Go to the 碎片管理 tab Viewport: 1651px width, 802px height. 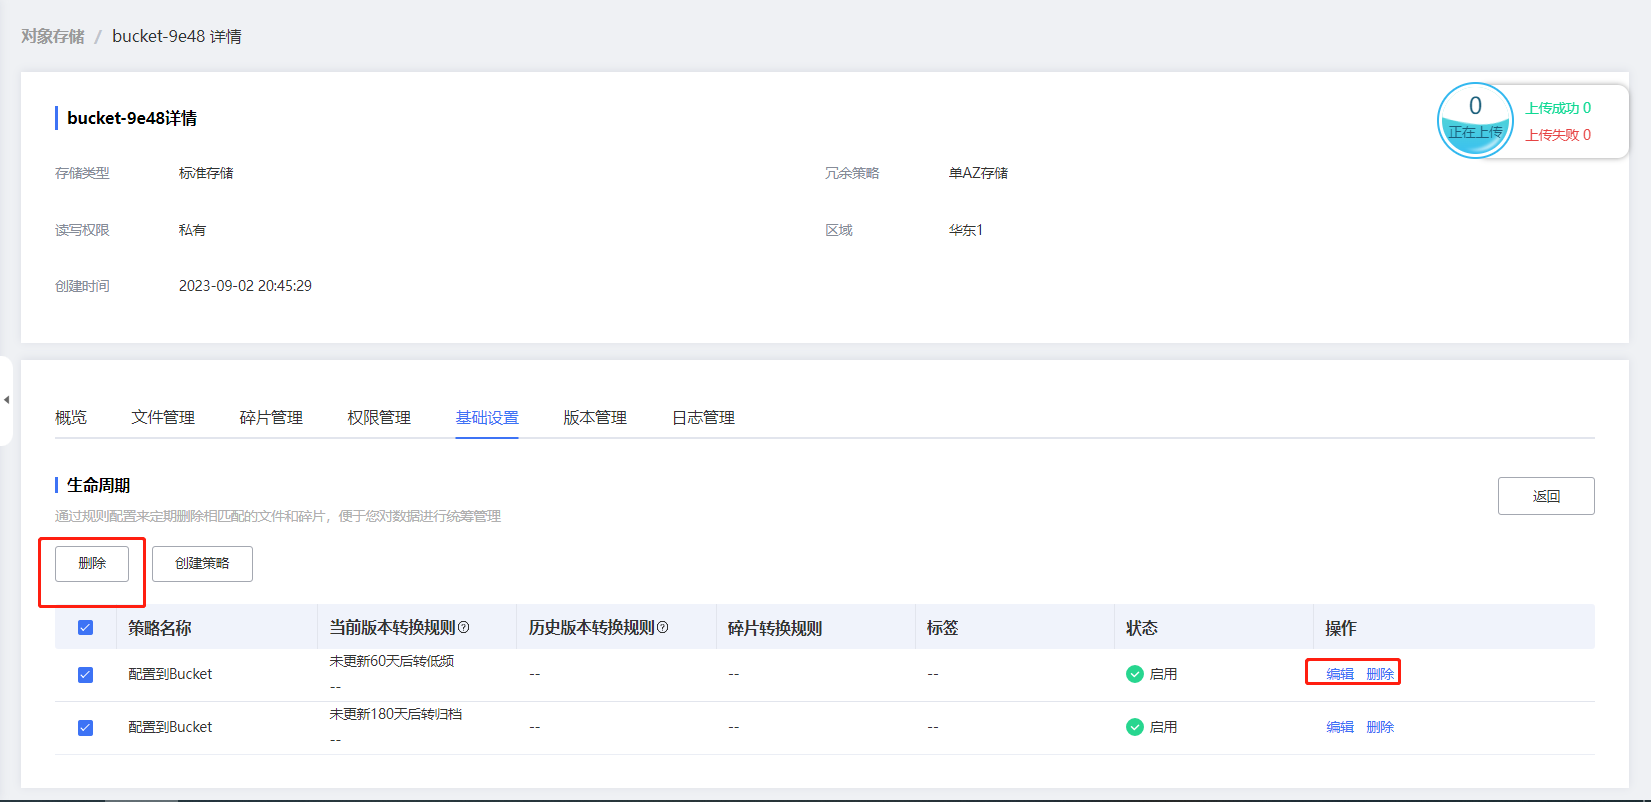tap(271, 418)
